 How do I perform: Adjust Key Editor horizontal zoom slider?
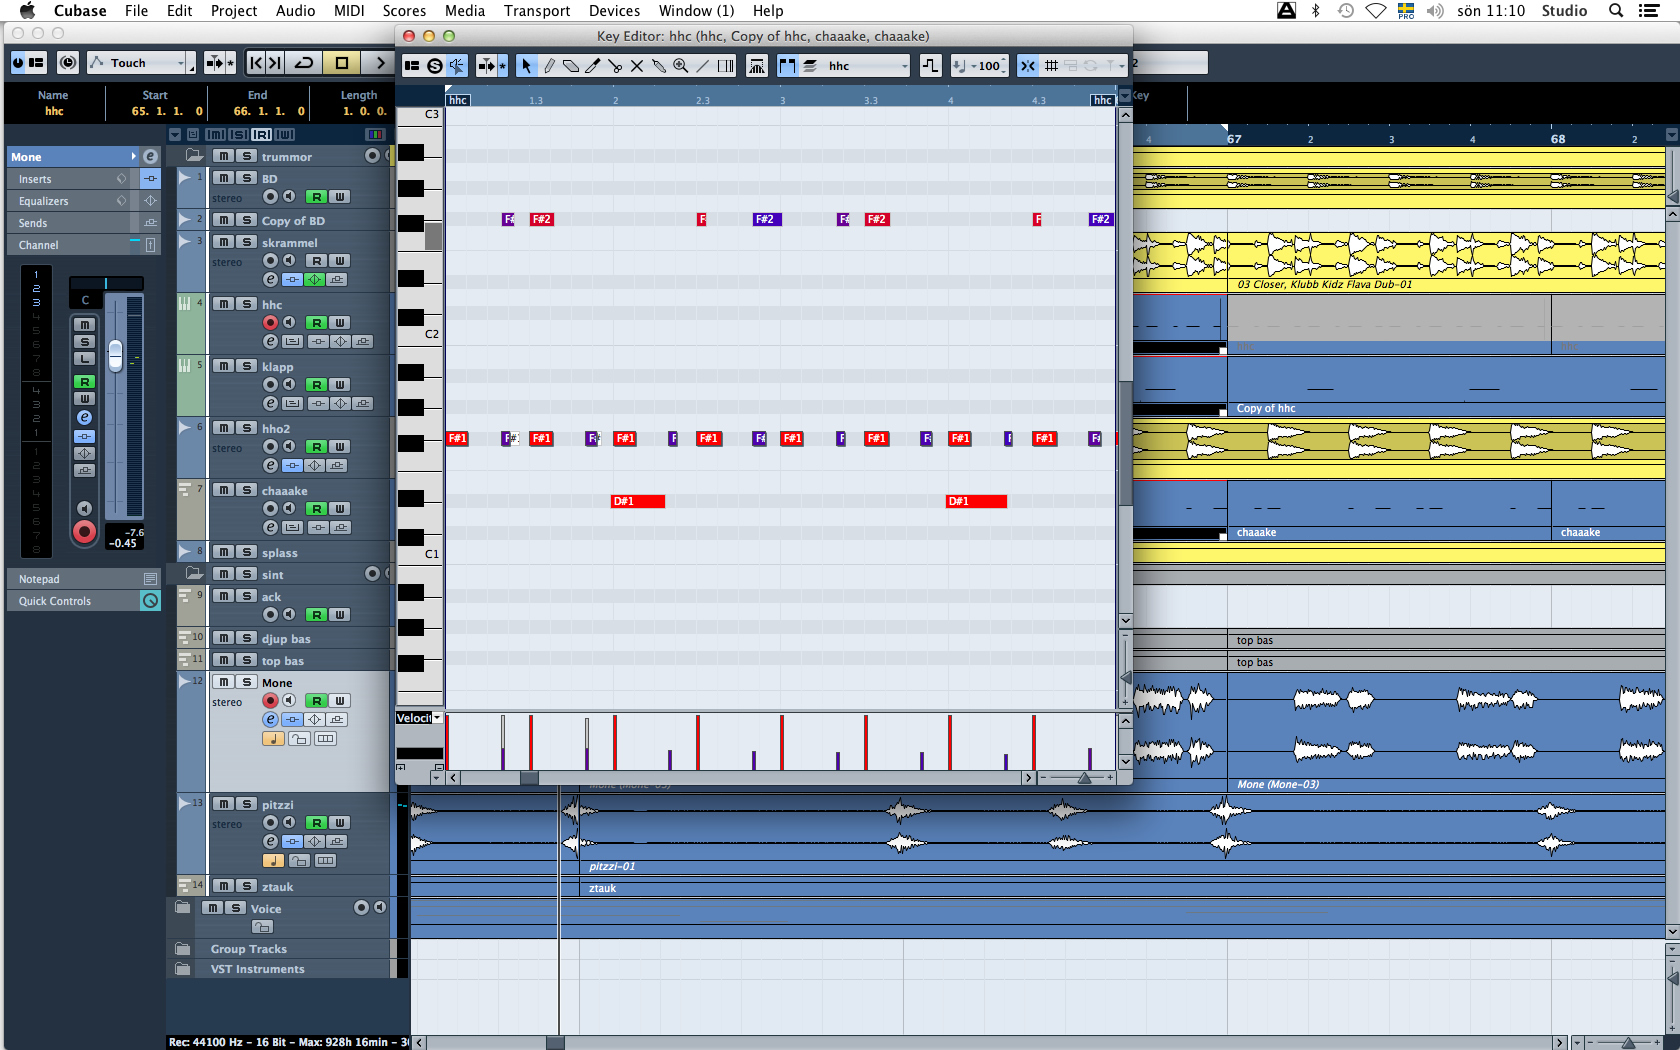(x=1084, y=777)
